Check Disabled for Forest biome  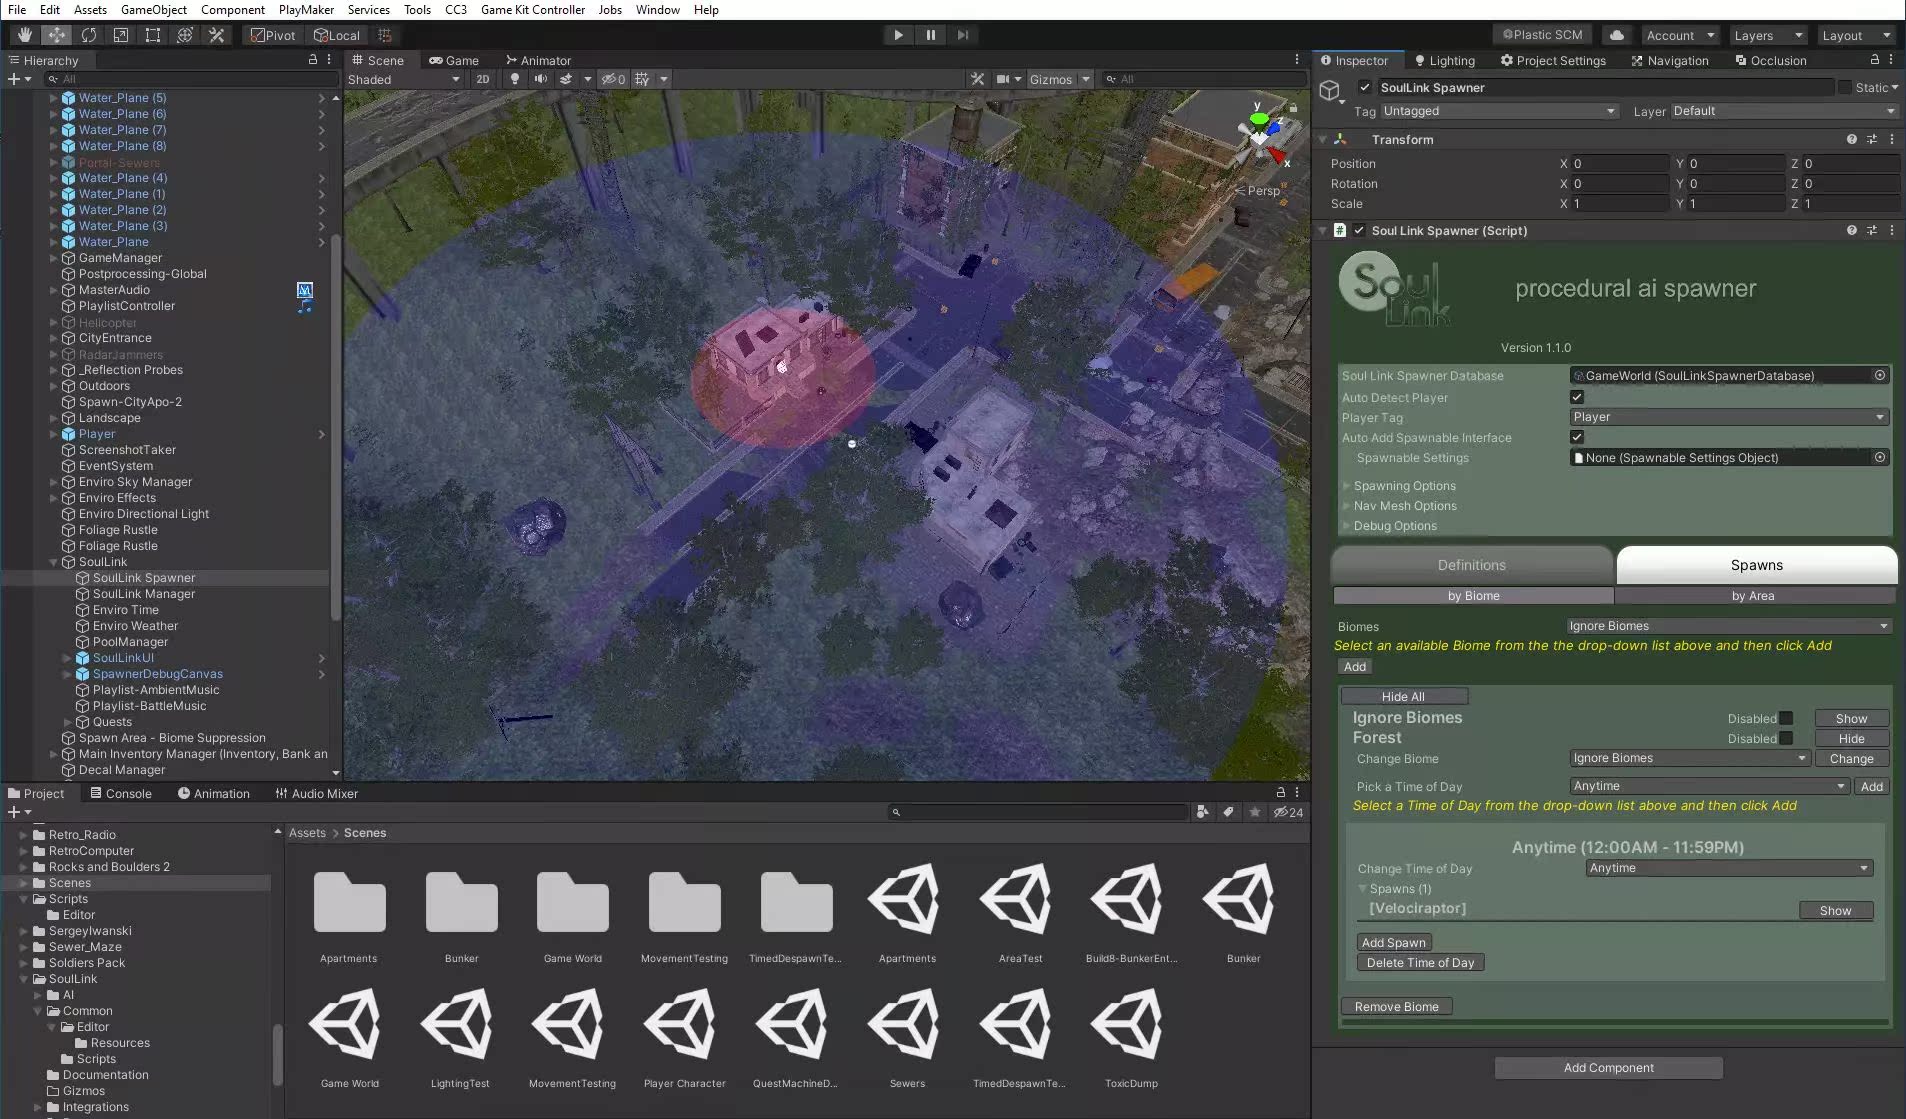[1786, 738]
